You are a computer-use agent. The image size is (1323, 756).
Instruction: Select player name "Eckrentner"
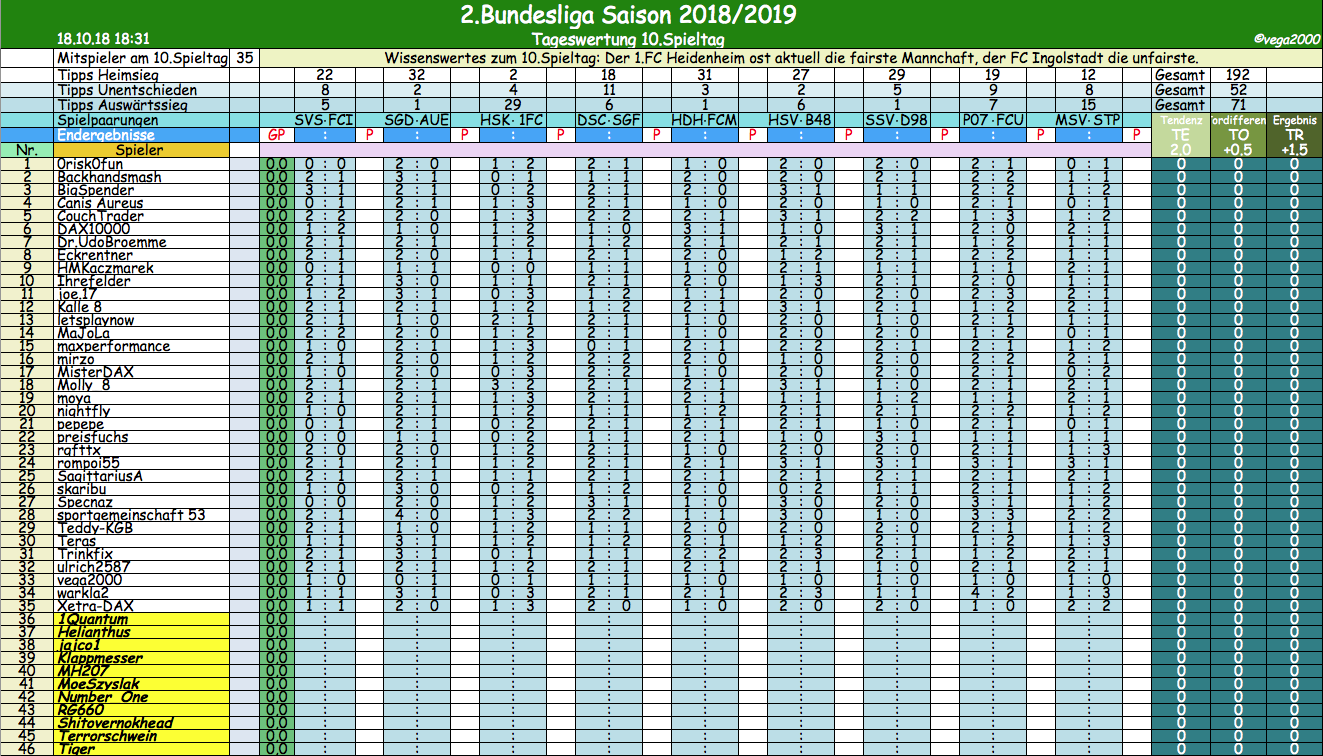coord(95,255)
